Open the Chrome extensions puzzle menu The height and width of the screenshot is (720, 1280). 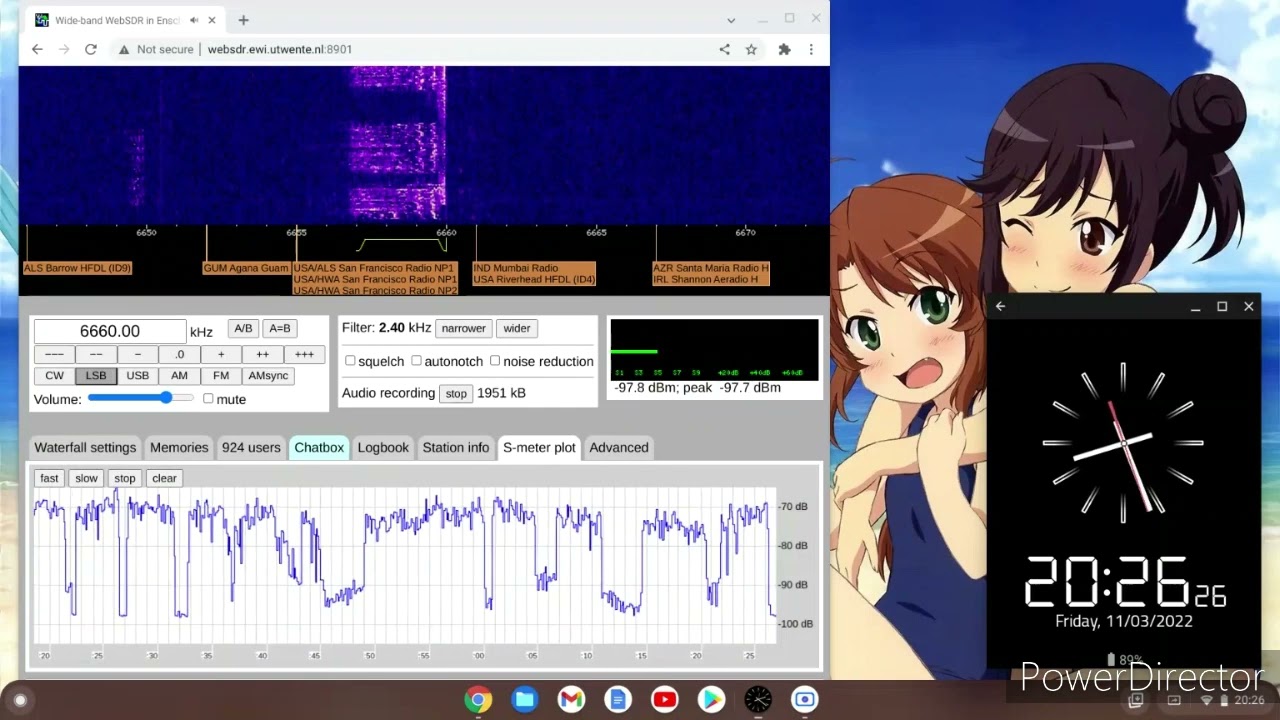(785, 49)
